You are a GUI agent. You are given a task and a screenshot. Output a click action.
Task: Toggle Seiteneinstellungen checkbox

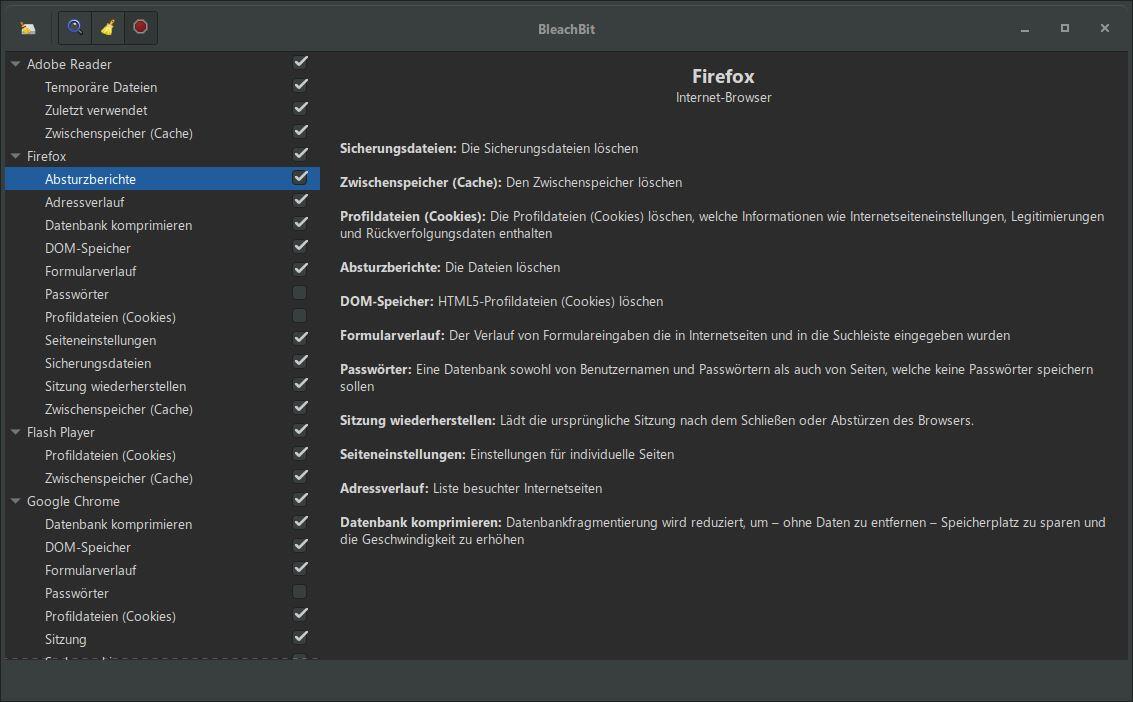click(300, 338)
